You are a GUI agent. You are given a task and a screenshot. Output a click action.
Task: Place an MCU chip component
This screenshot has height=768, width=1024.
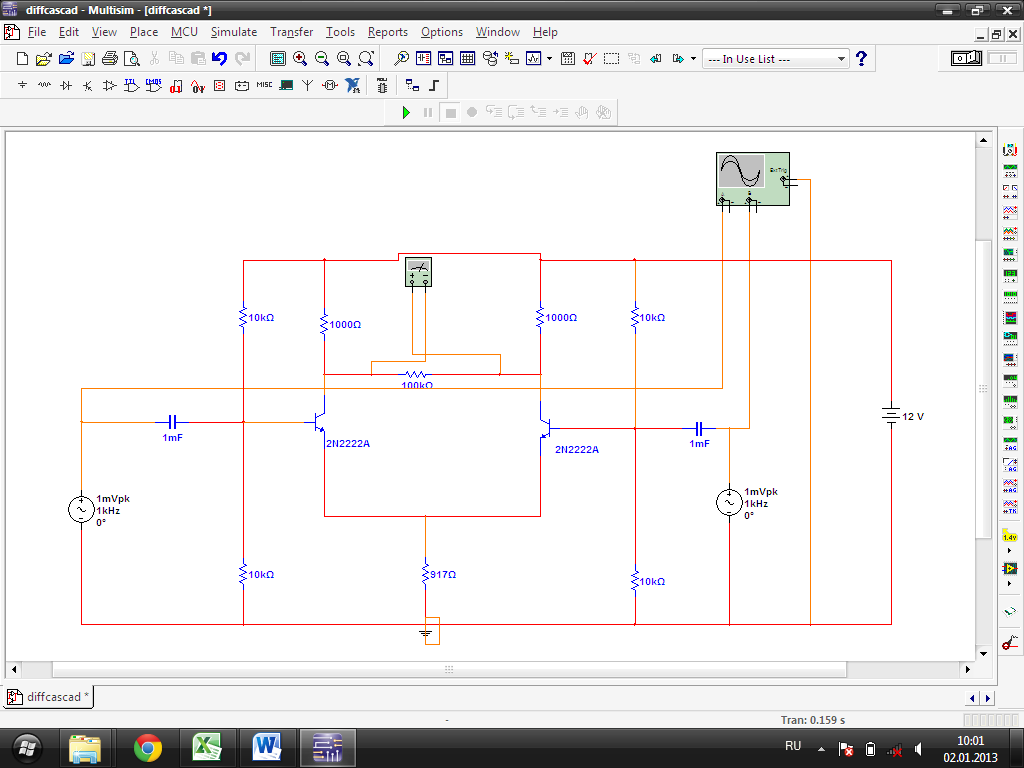click(x=382, y=86)
